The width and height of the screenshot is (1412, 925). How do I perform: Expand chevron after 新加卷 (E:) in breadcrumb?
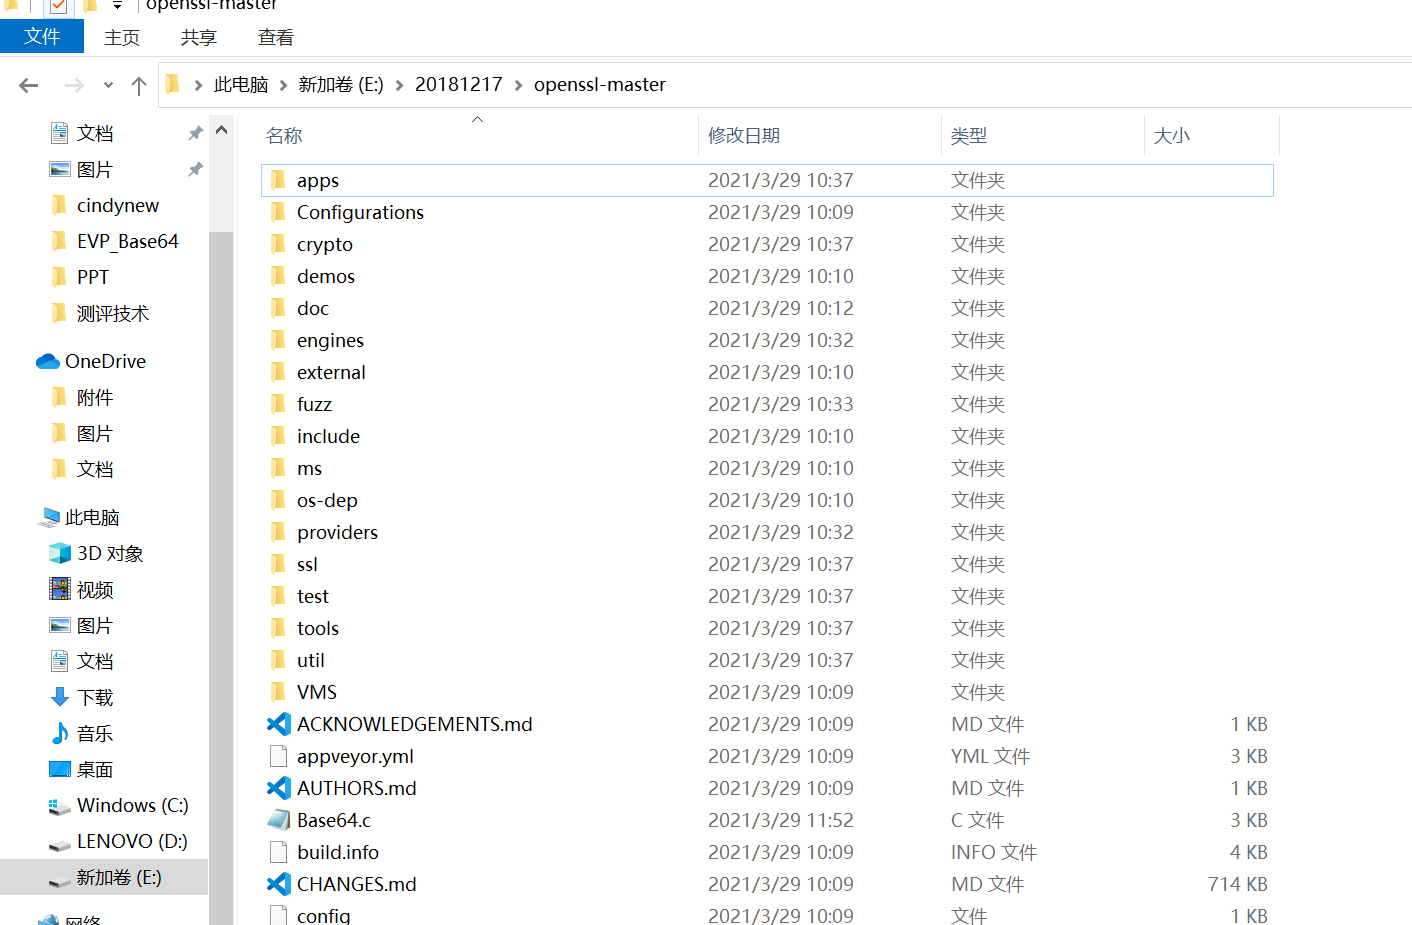(x=400, y=85)
